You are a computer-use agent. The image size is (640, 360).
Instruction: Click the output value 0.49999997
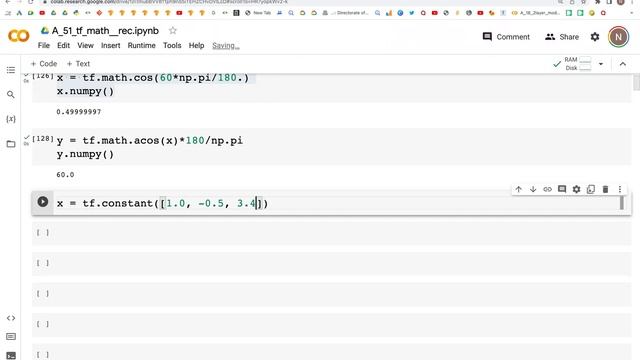(x=79, y=112)
